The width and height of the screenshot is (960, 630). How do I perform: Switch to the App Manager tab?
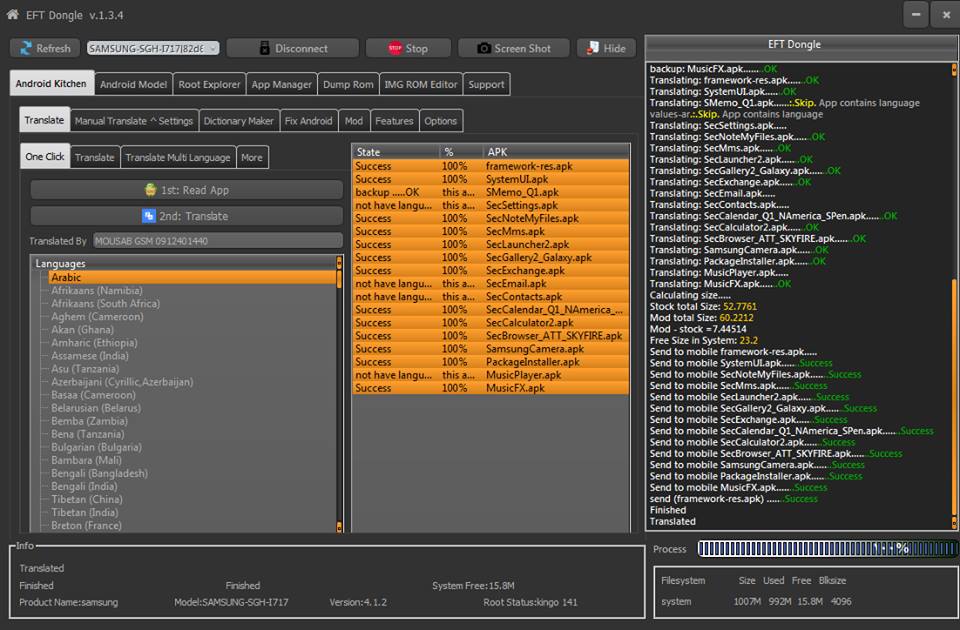282,84
